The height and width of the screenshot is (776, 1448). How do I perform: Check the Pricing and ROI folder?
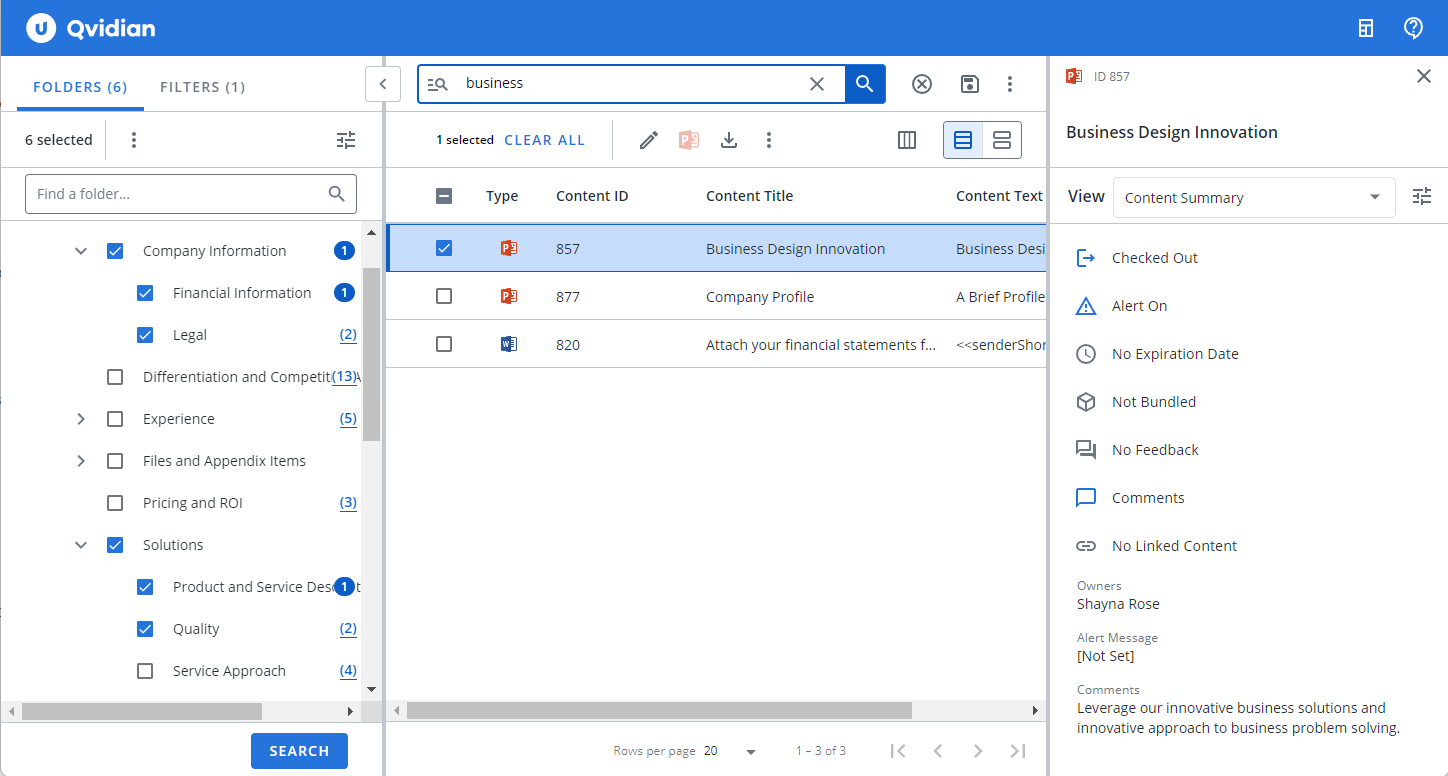point(115,503)
